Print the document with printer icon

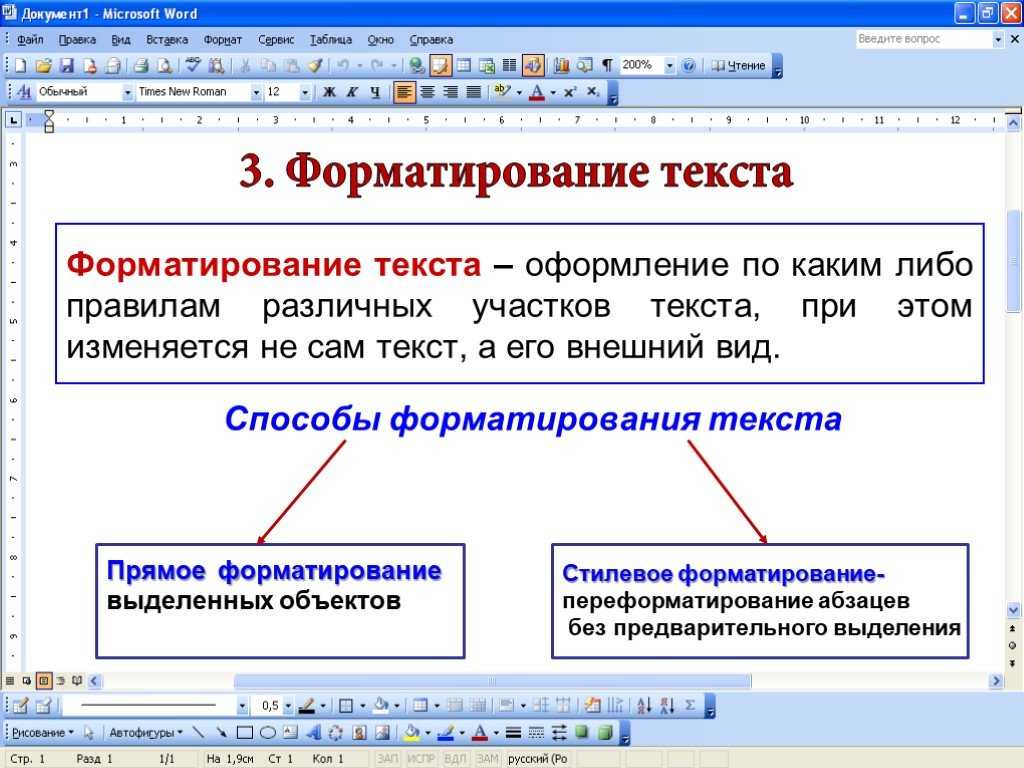140,65
